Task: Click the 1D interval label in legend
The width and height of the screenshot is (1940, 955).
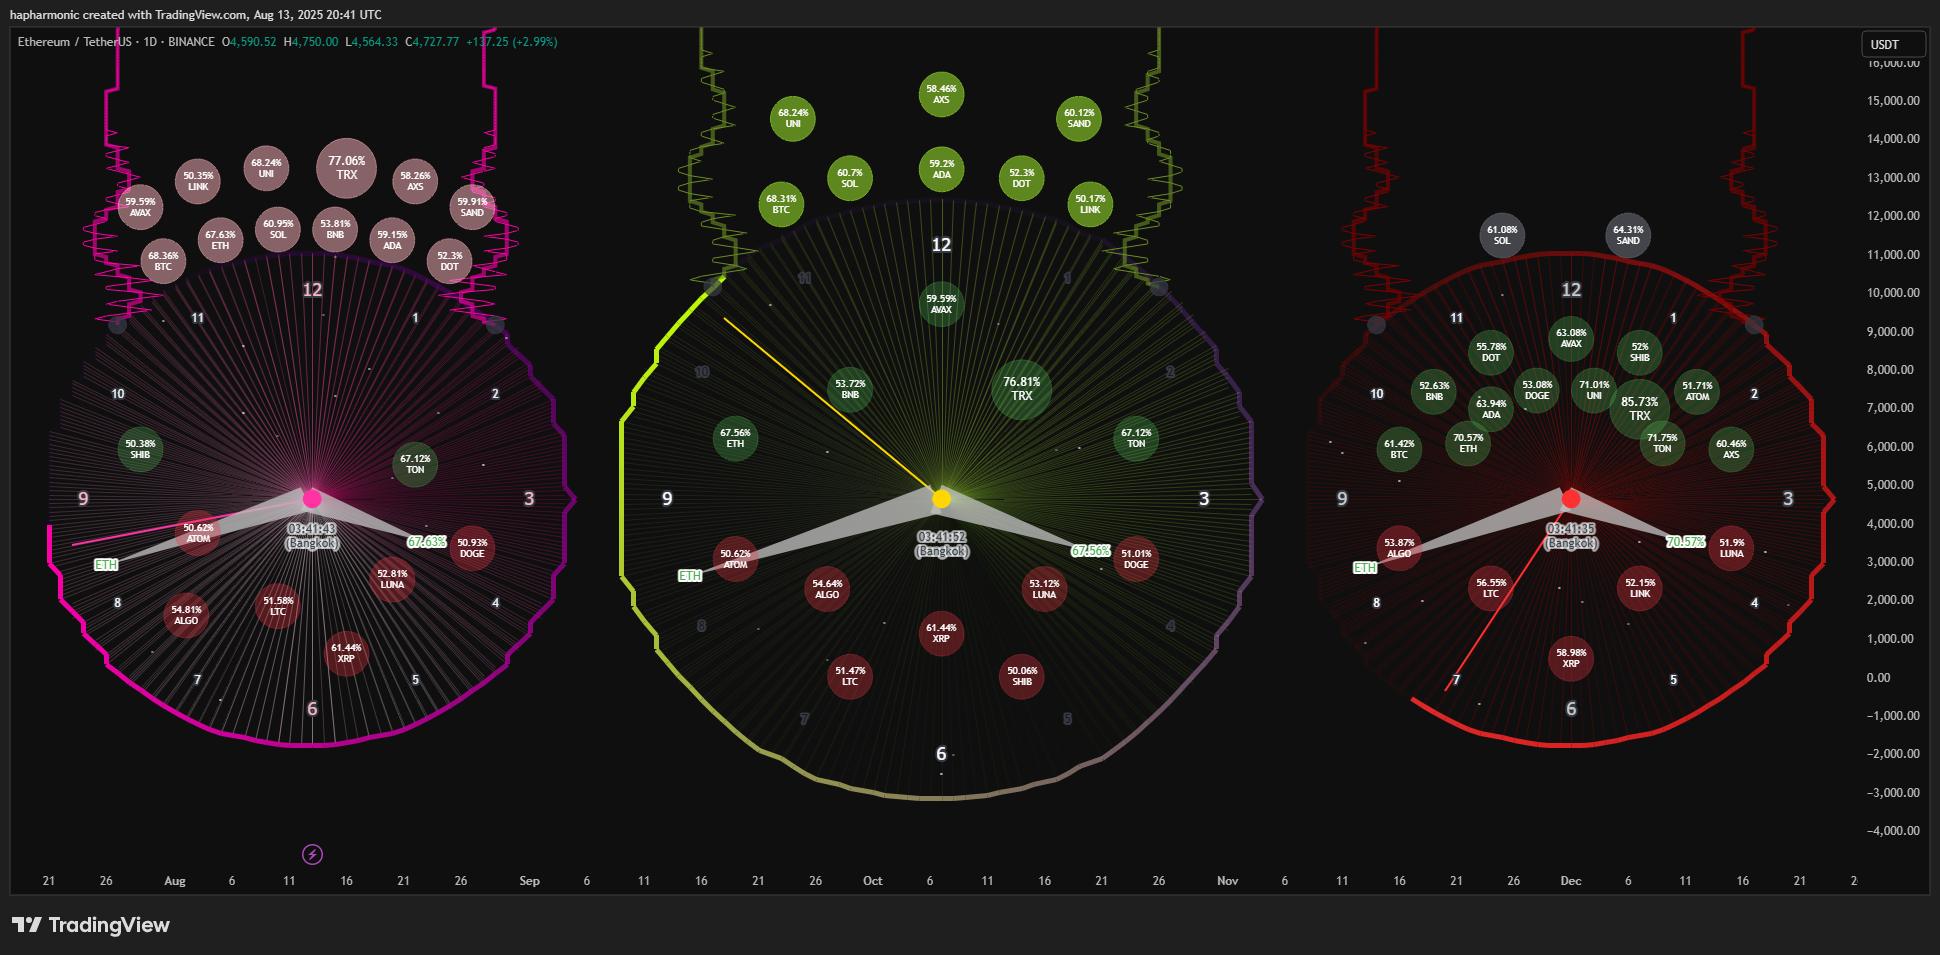Action: (x=150, y=42)
